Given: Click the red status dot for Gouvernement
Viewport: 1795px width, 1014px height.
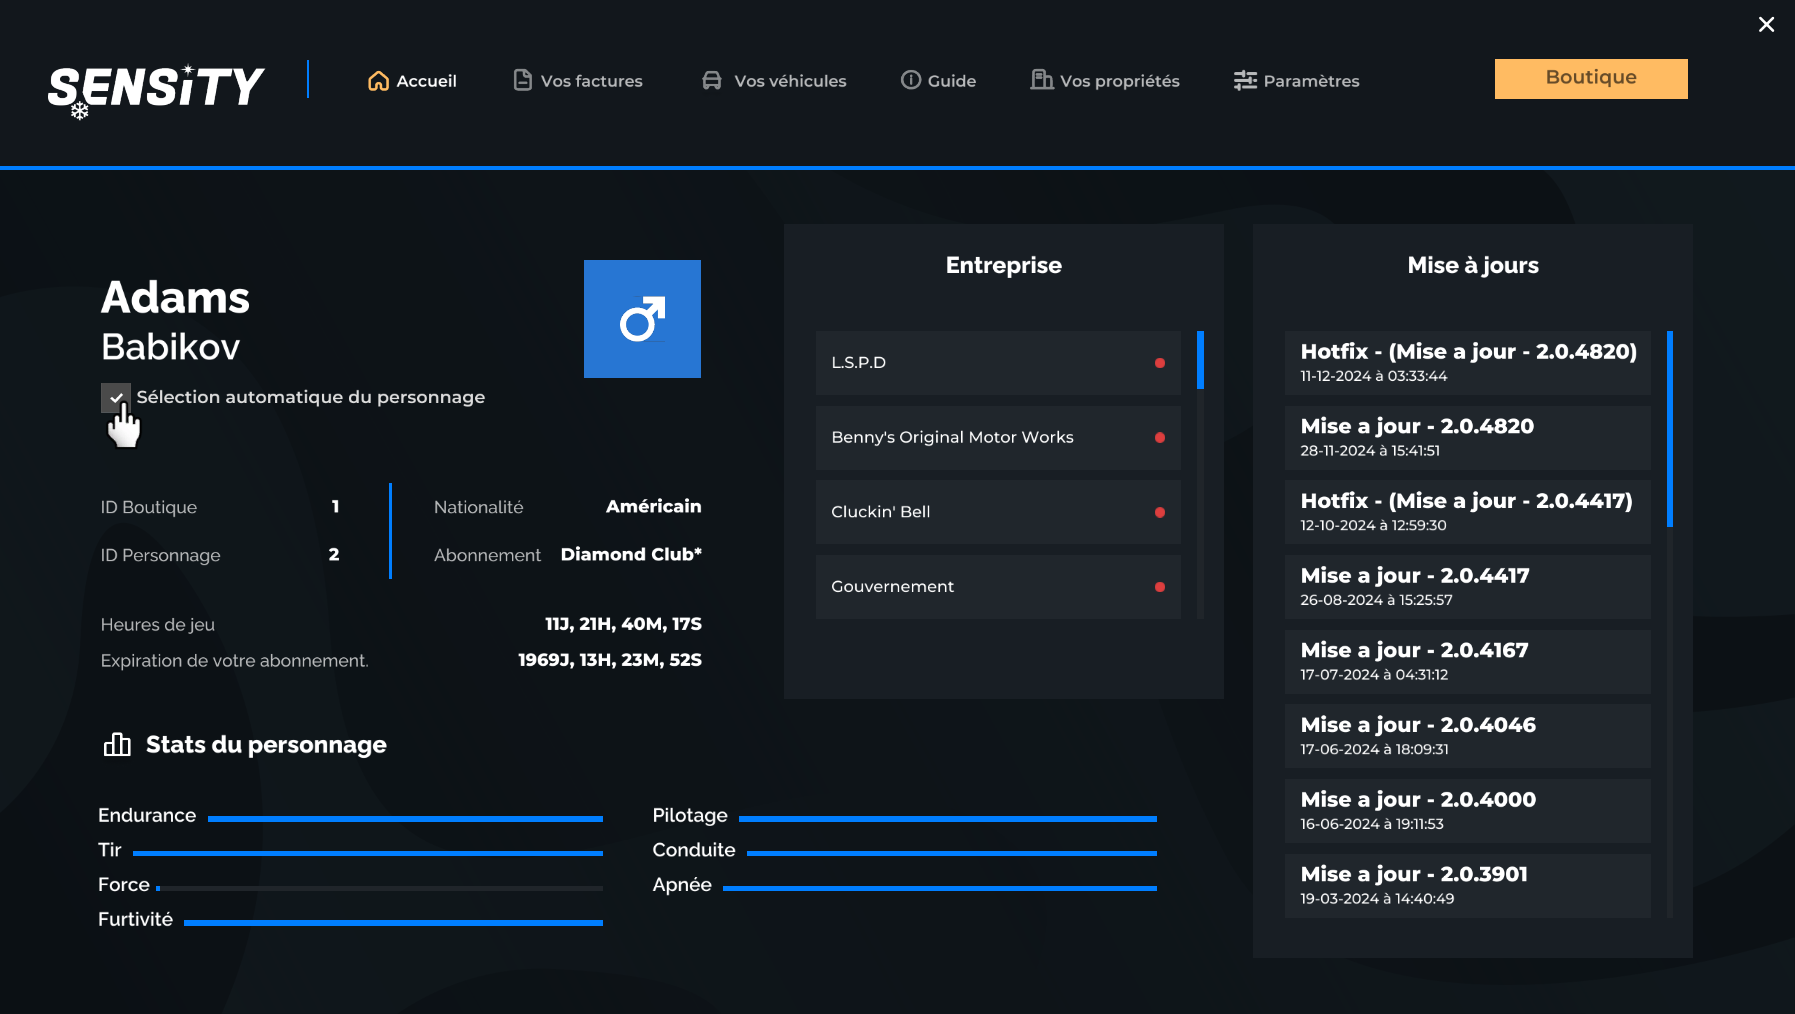Looking at the screenshot, I should (x=1160, y=587).
